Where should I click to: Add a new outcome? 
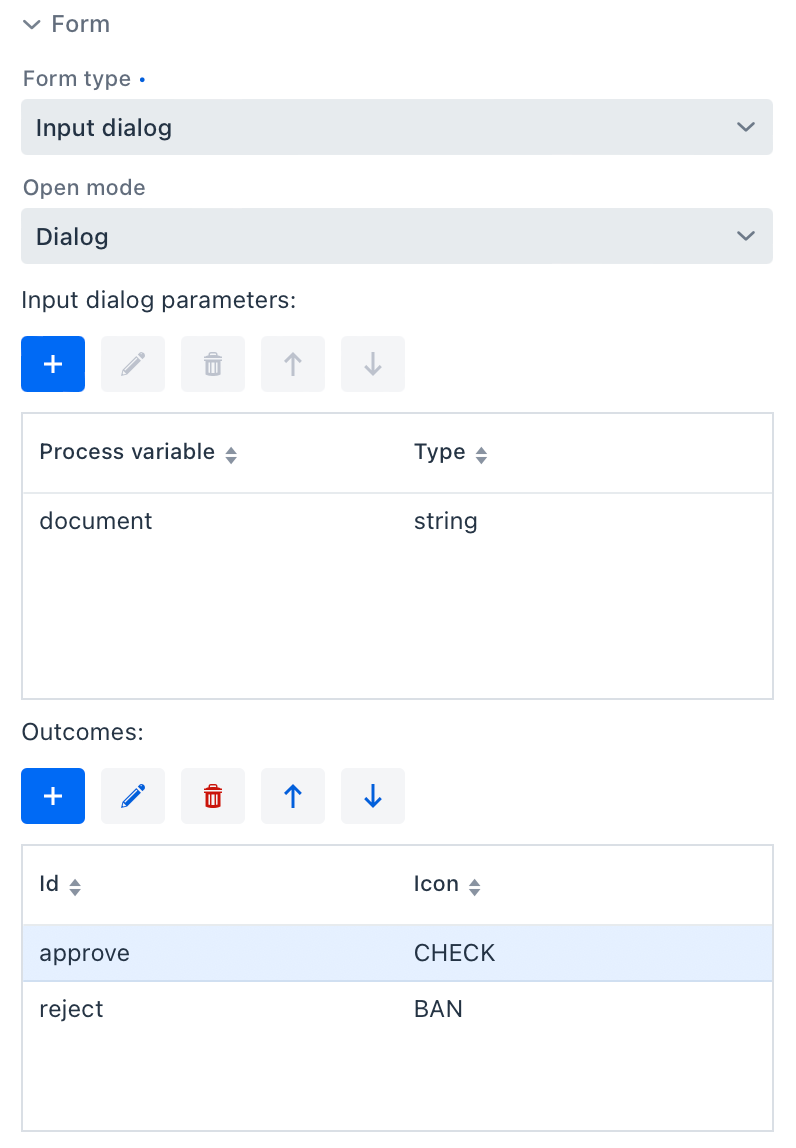(53, 796)
